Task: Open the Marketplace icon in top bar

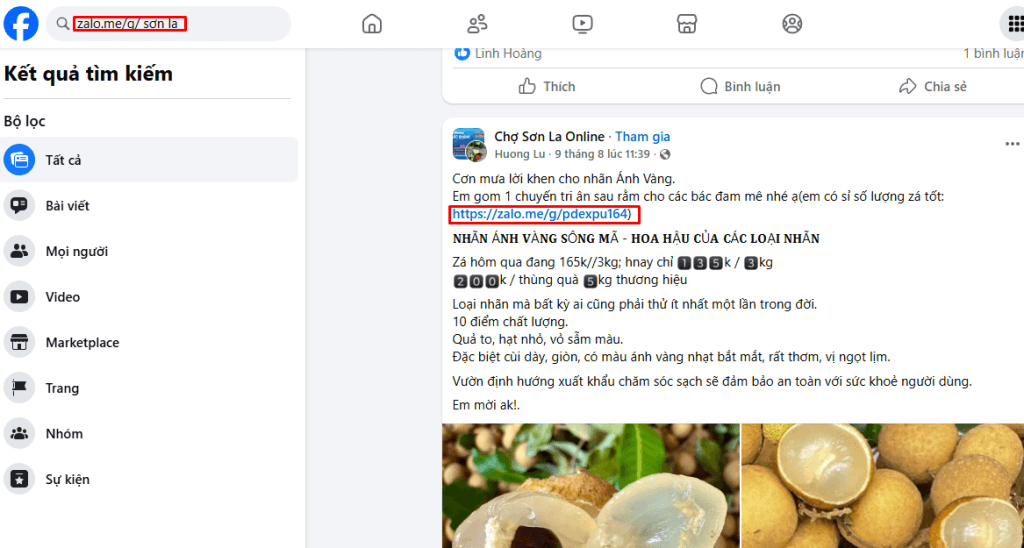Action: (x=687, y=24)
